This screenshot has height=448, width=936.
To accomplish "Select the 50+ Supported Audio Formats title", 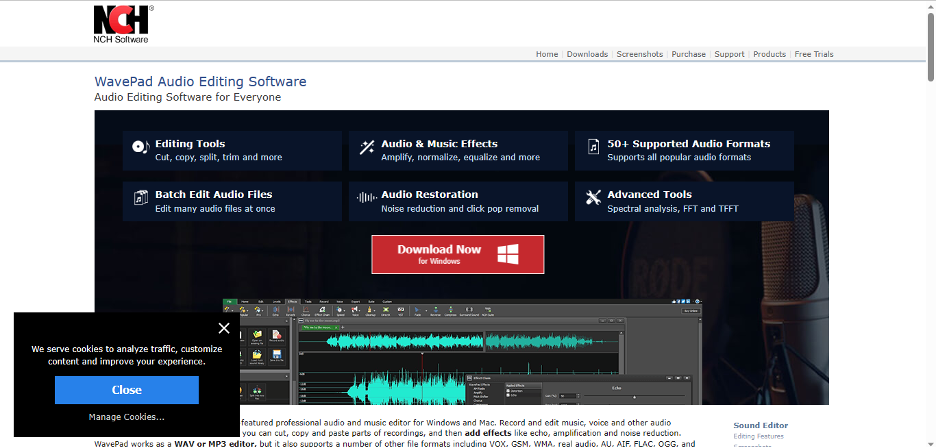I will [x=688, y=144].
